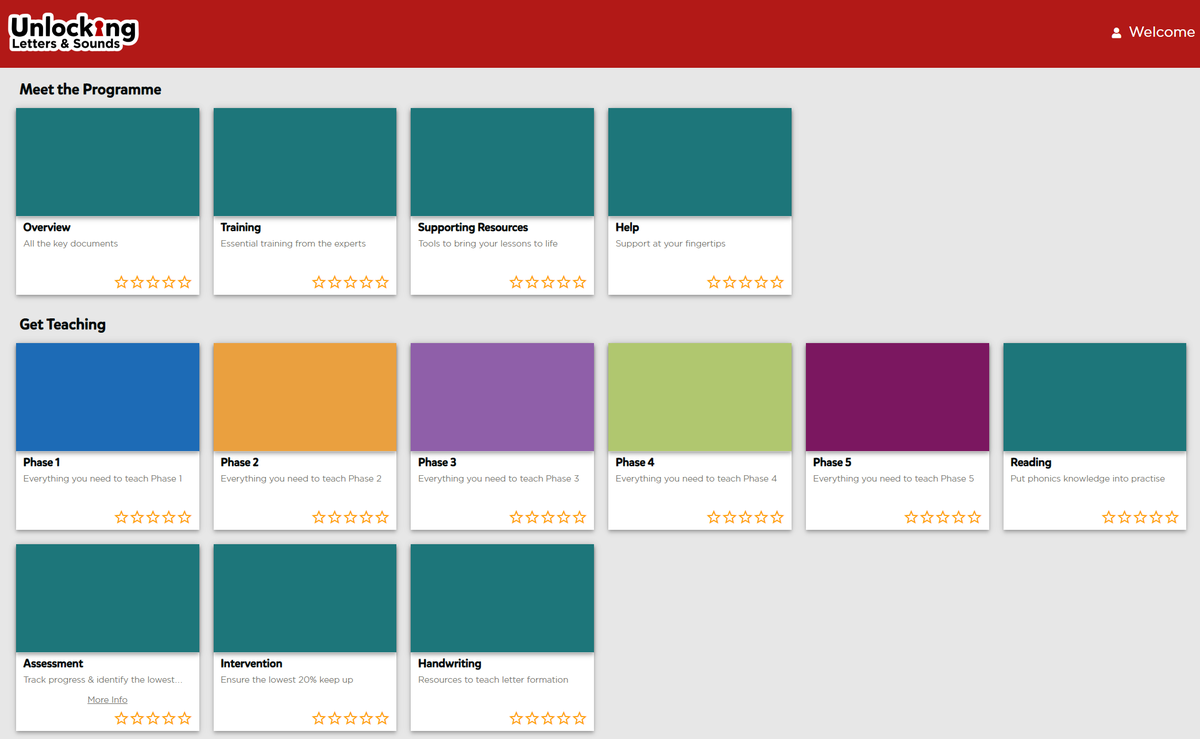The image size is (1200, 739).
Task: Open the Intervention card image
Action: tap(305, 598)
